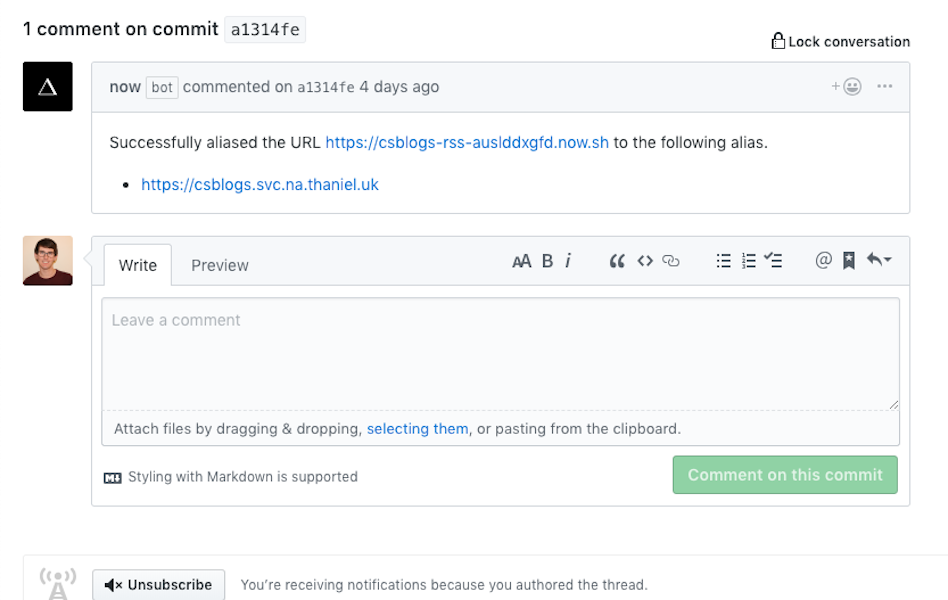Click the Leave a comment text area
948x600 pixels.
[500, 353]
